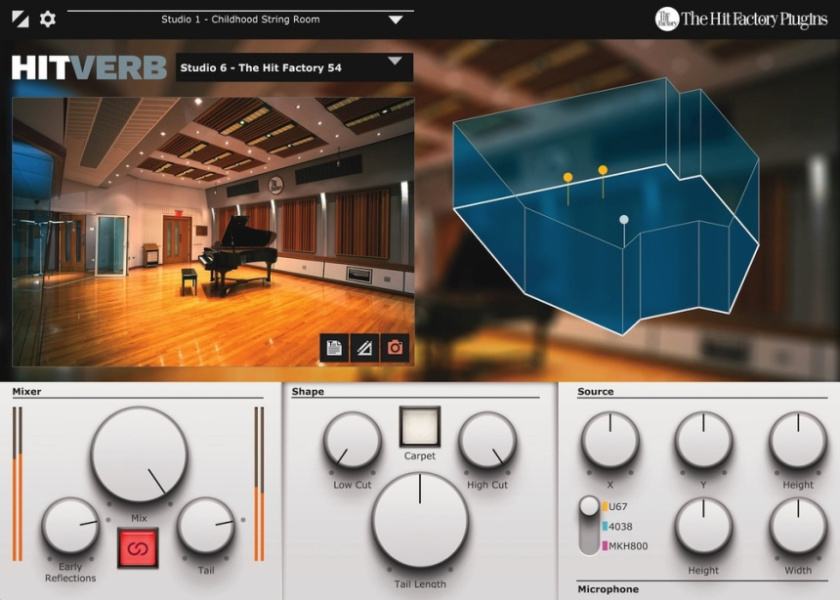This screenshot has width=840, height=600.
Task: Click the Source Height knob
Action: pos(798,440)
